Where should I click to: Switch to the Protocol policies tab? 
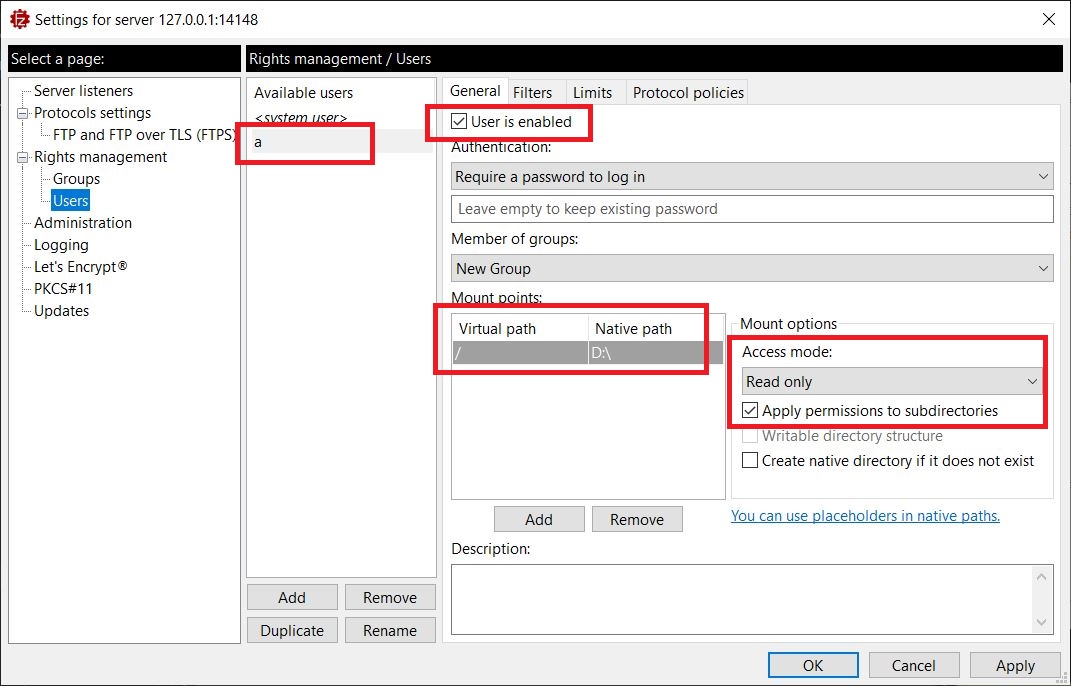[x=688, y=93]
